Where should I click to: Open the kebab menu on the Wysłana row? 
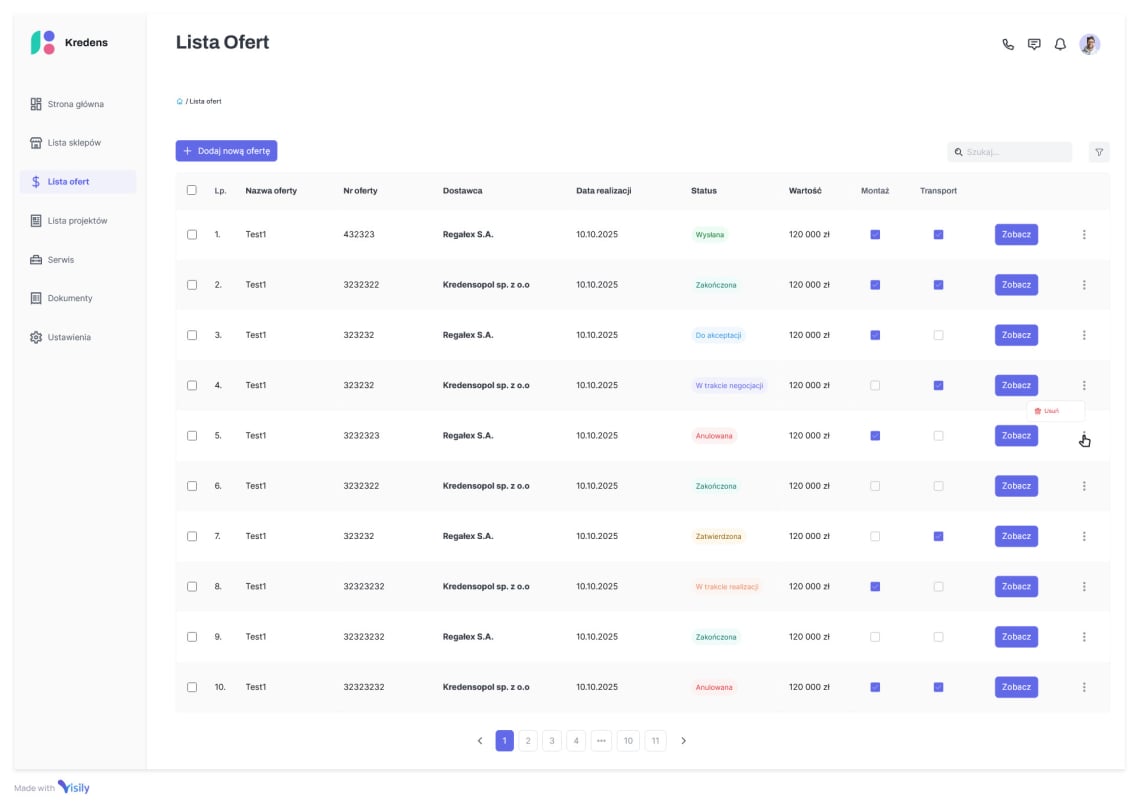pyautogui.click(x=1084, y=234)
